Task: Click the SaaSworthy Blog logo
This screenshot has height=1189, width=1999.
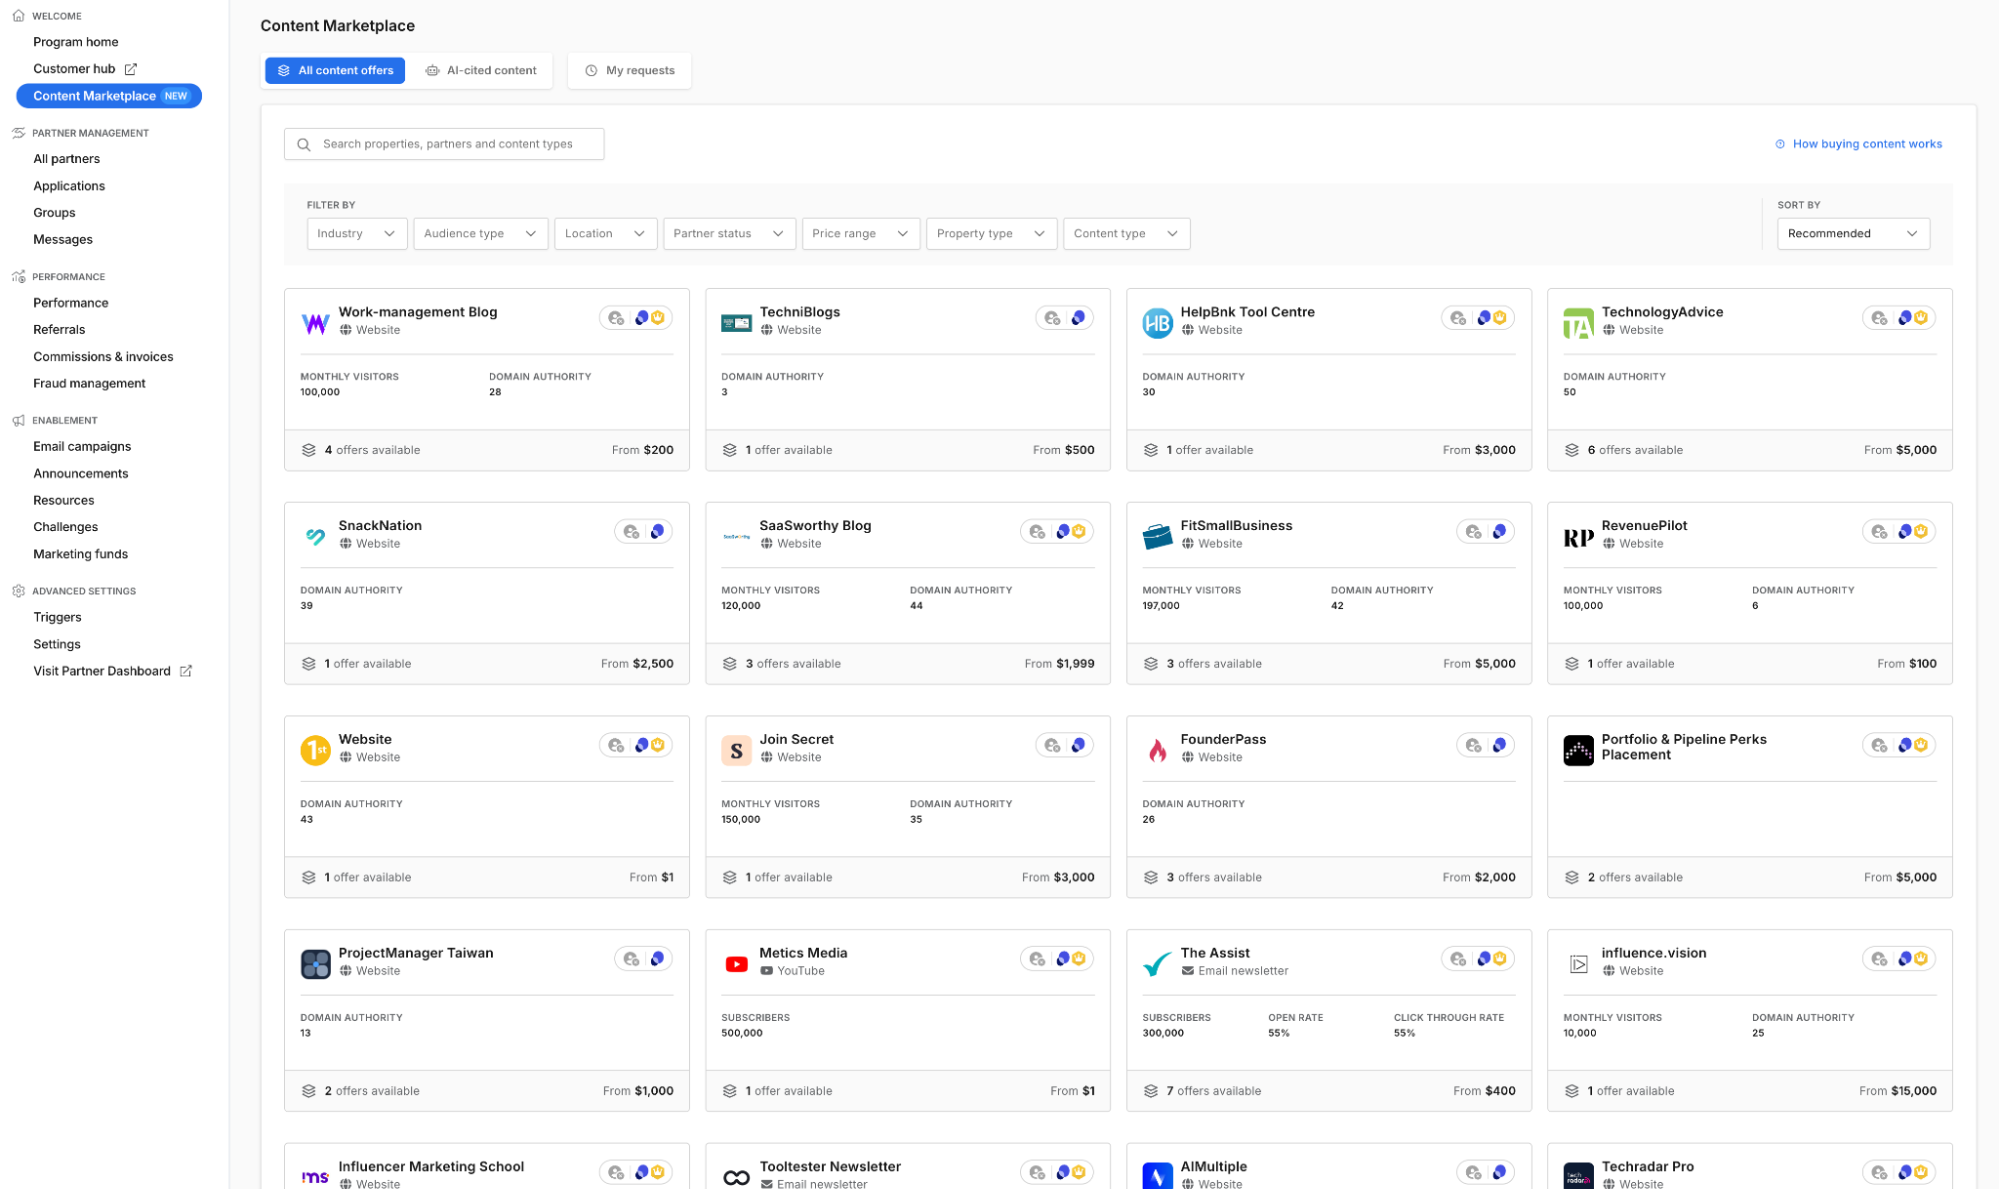Action: coord(736,537)
